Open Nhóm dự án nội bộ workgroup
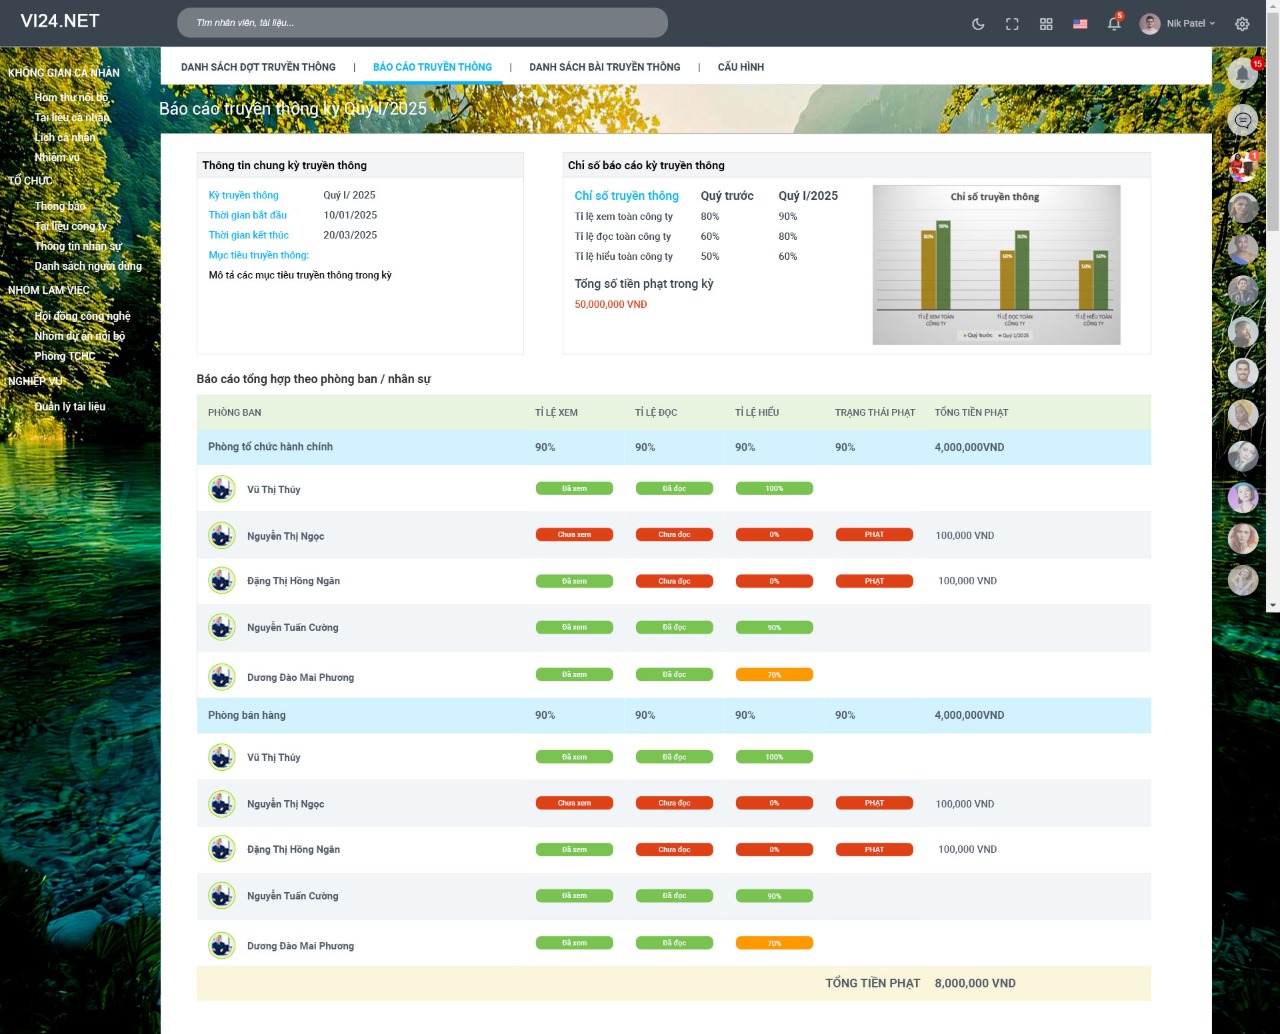The width and height of the screenshot is (1280, 1034). (x=80, y=337)
